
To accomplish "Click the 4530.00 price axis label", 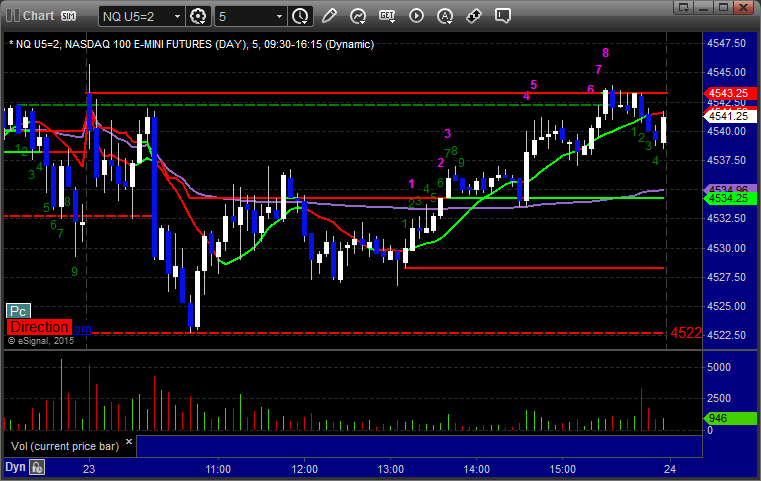I will [727, 248].
